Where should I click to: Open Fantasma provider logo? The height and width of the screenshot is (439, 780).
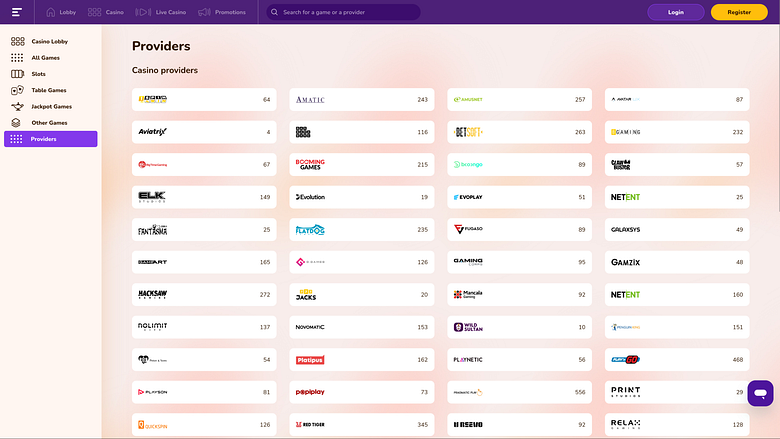click(152, 230)
